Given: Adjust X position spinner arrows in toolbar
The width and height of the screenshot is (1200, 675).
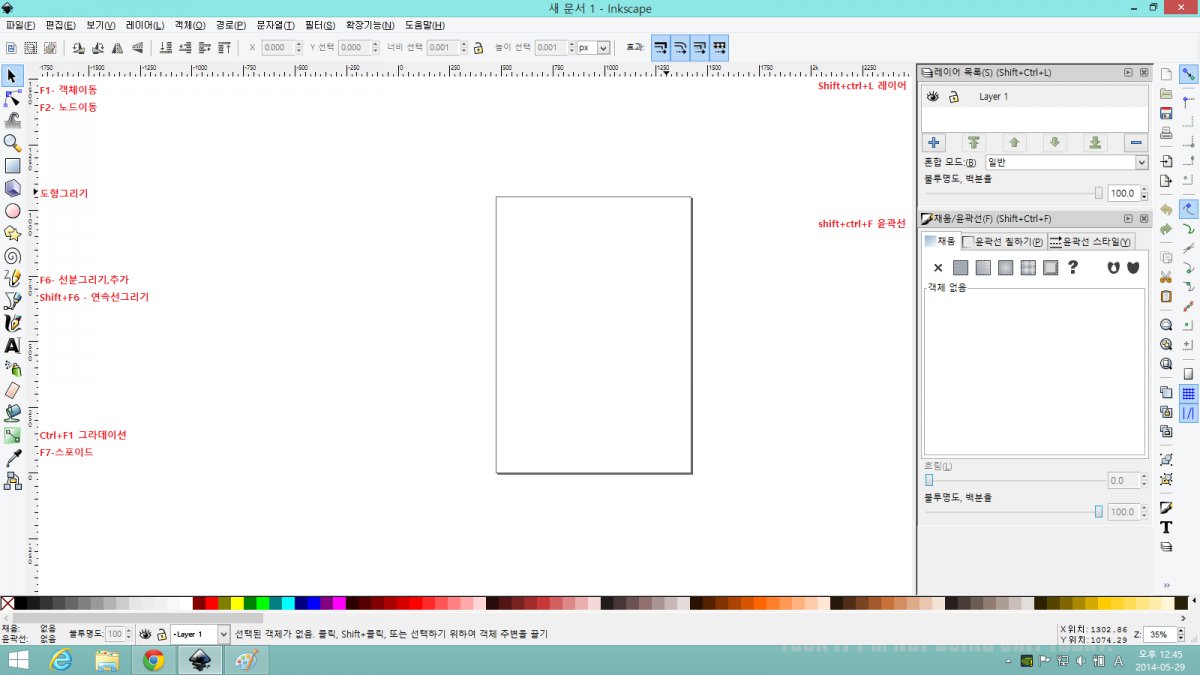Looking at the screenshot, I should [x=298, y=47].
